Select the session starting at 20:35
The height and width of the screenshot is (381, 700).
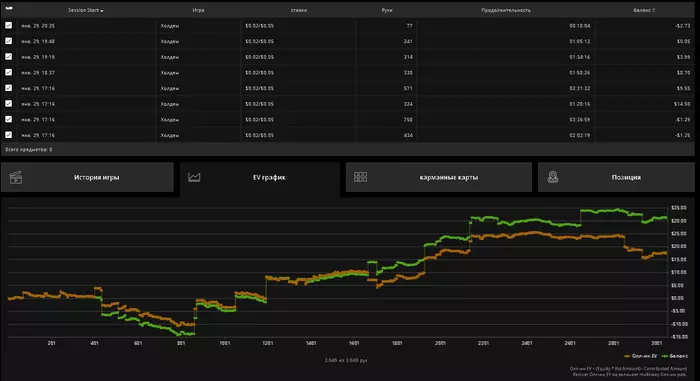coord(38,26)
